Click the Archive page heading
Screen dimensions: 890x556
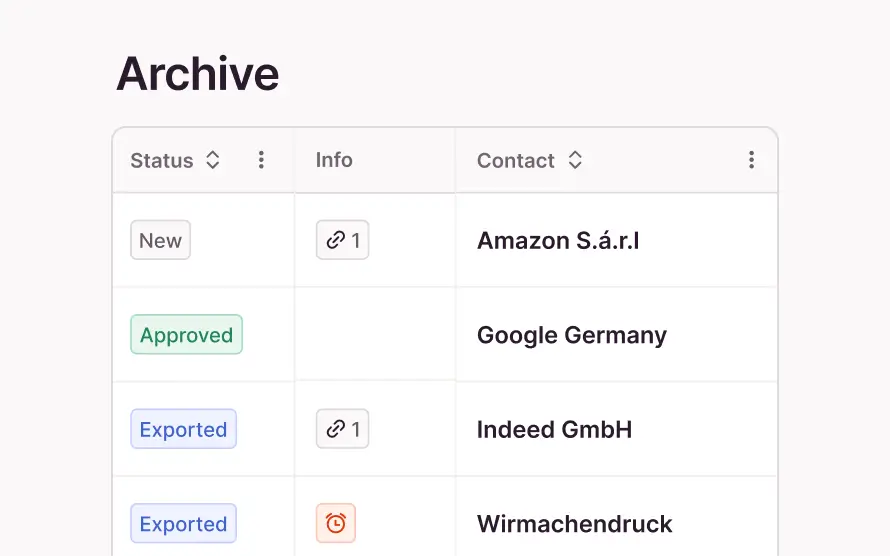pyautogui.click(x=197, y=74)
